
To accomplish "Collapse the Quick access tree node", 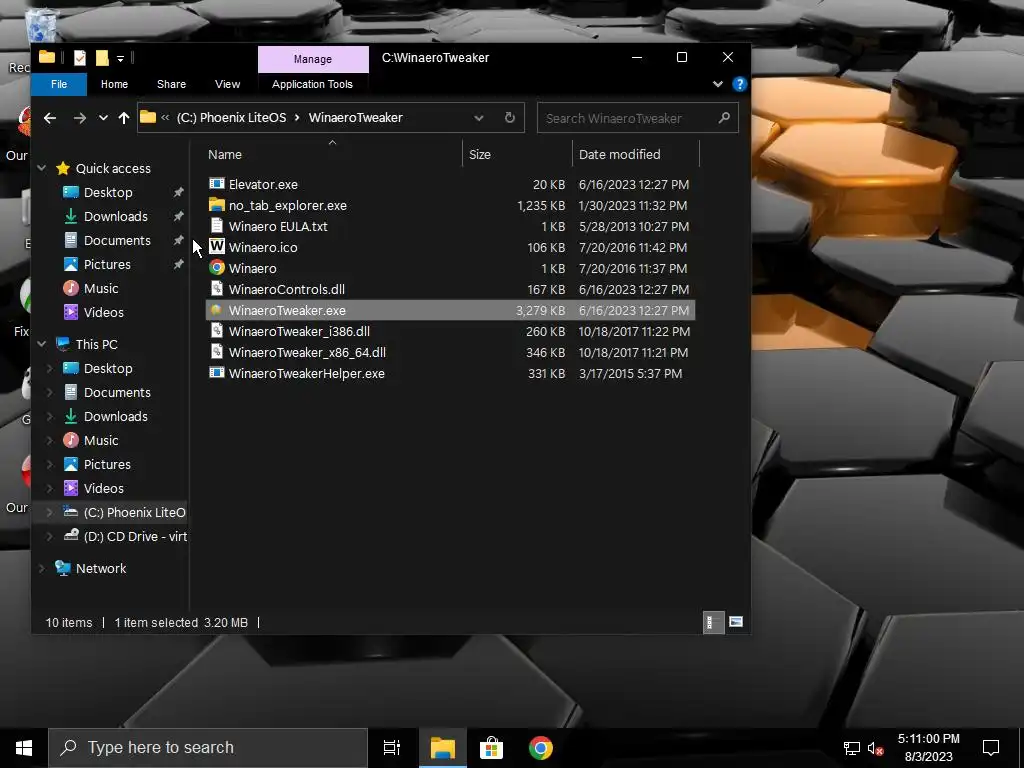I will 42,168.
